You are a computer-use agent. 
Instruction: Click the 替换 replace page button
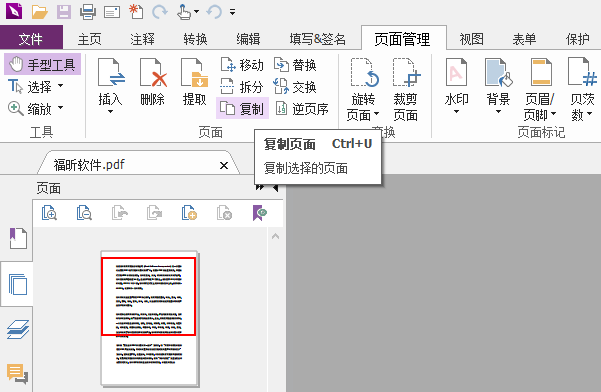(295, 65)
